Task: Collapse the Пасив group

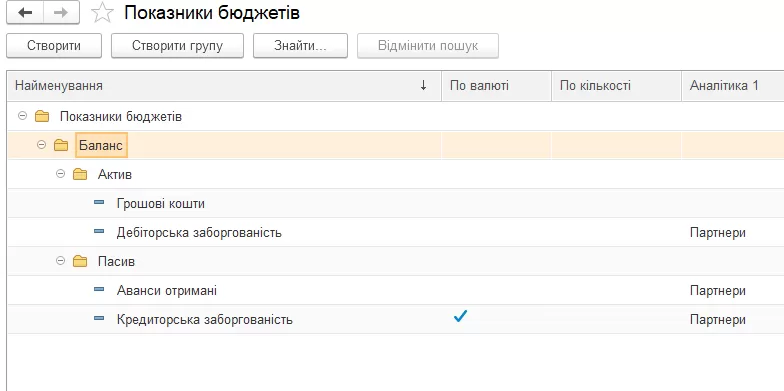Action: pyautogui.click(x=60, y=261)
